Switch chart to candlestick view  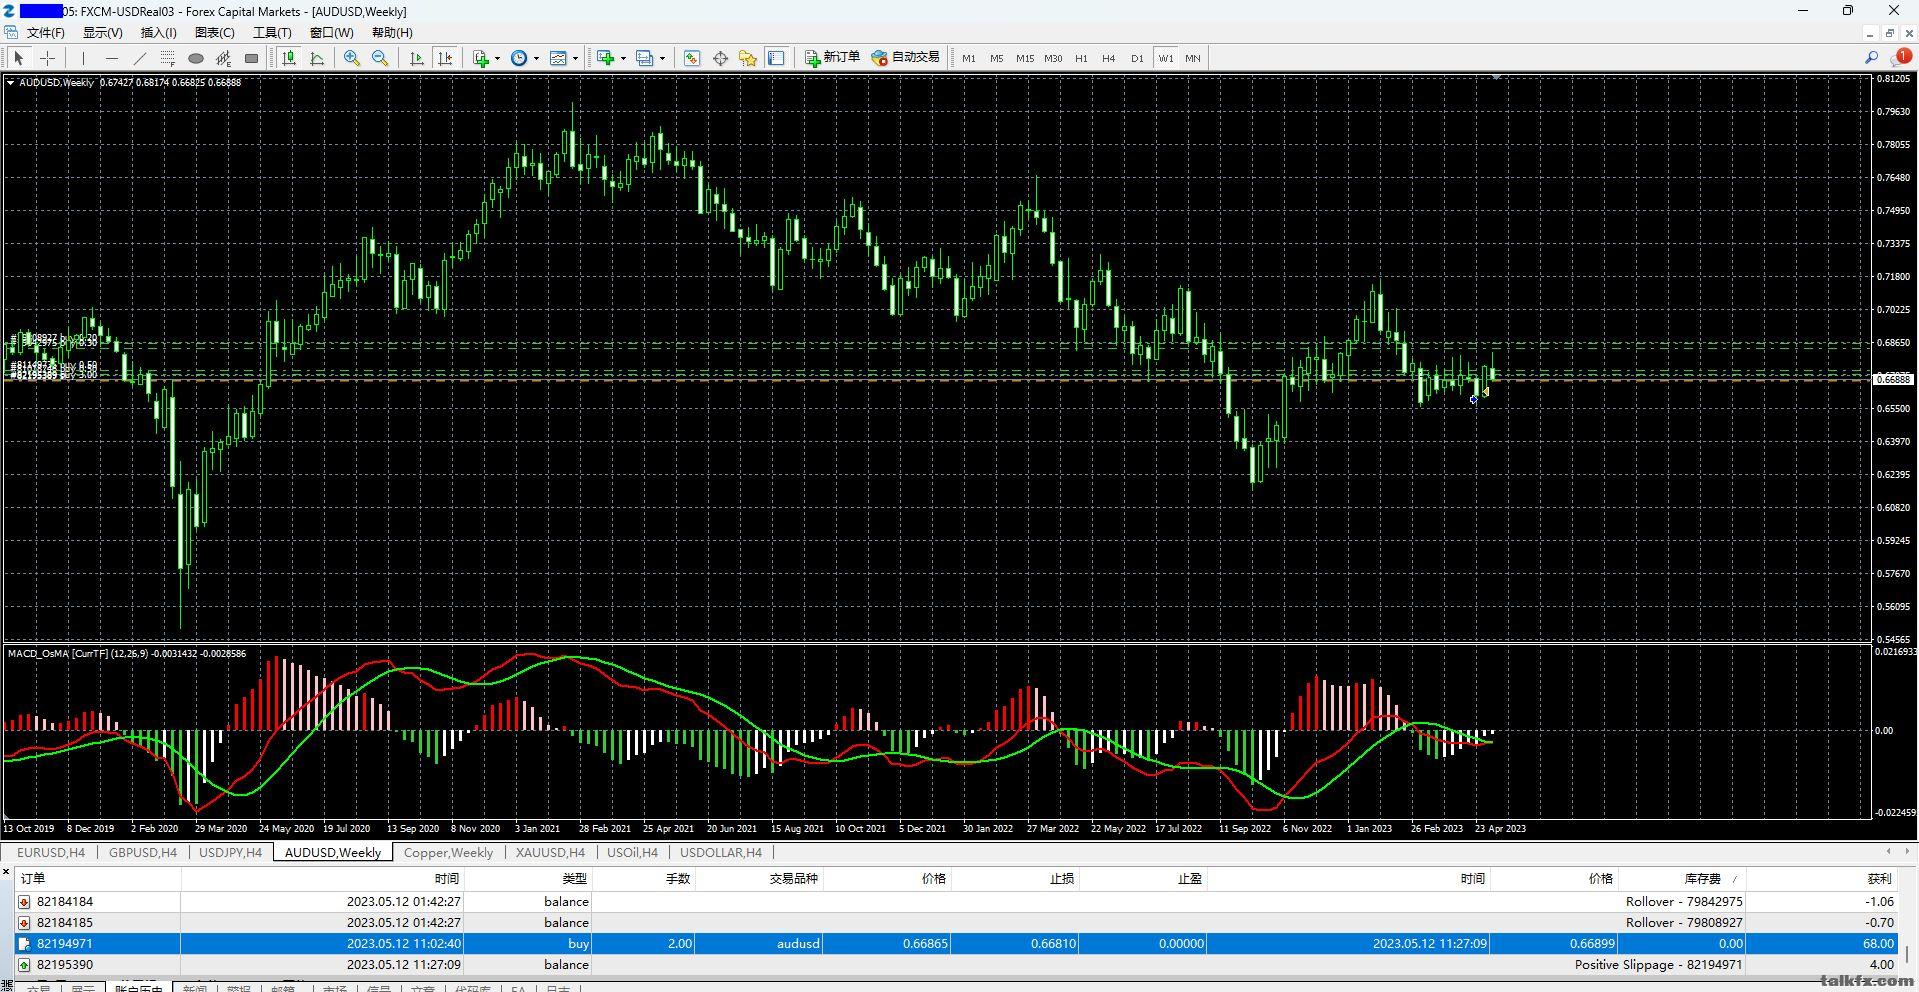pos(289,58)
